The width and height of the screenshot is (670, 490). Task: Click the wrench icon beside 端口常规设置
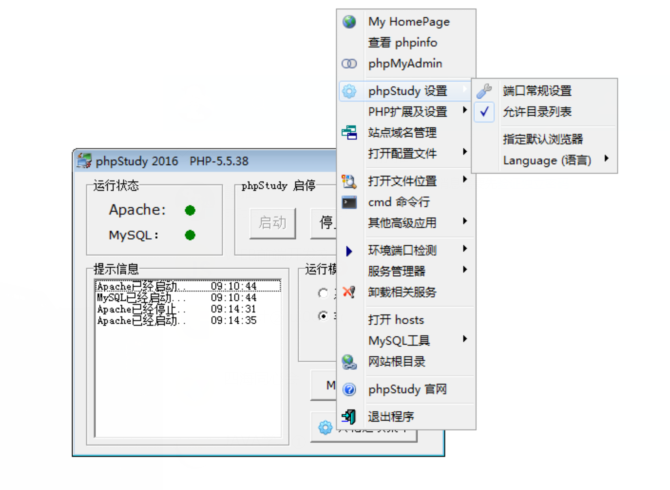point(484,91)
